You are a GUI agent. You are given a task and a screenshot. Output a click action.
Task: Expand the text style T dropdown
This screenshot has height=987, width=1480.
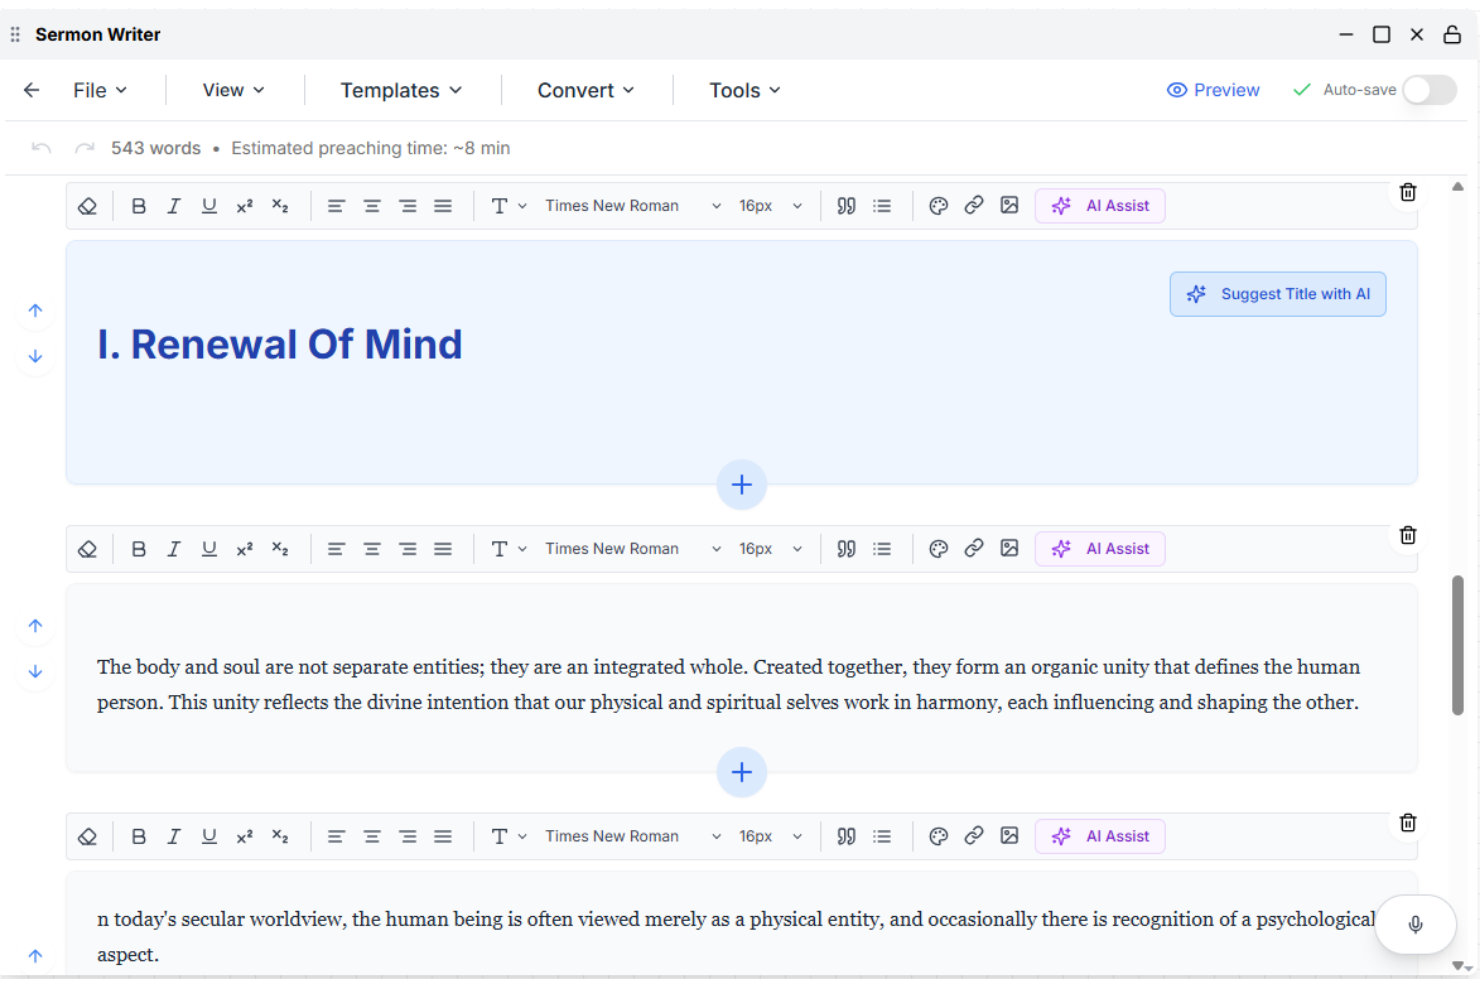coord(506,205)
